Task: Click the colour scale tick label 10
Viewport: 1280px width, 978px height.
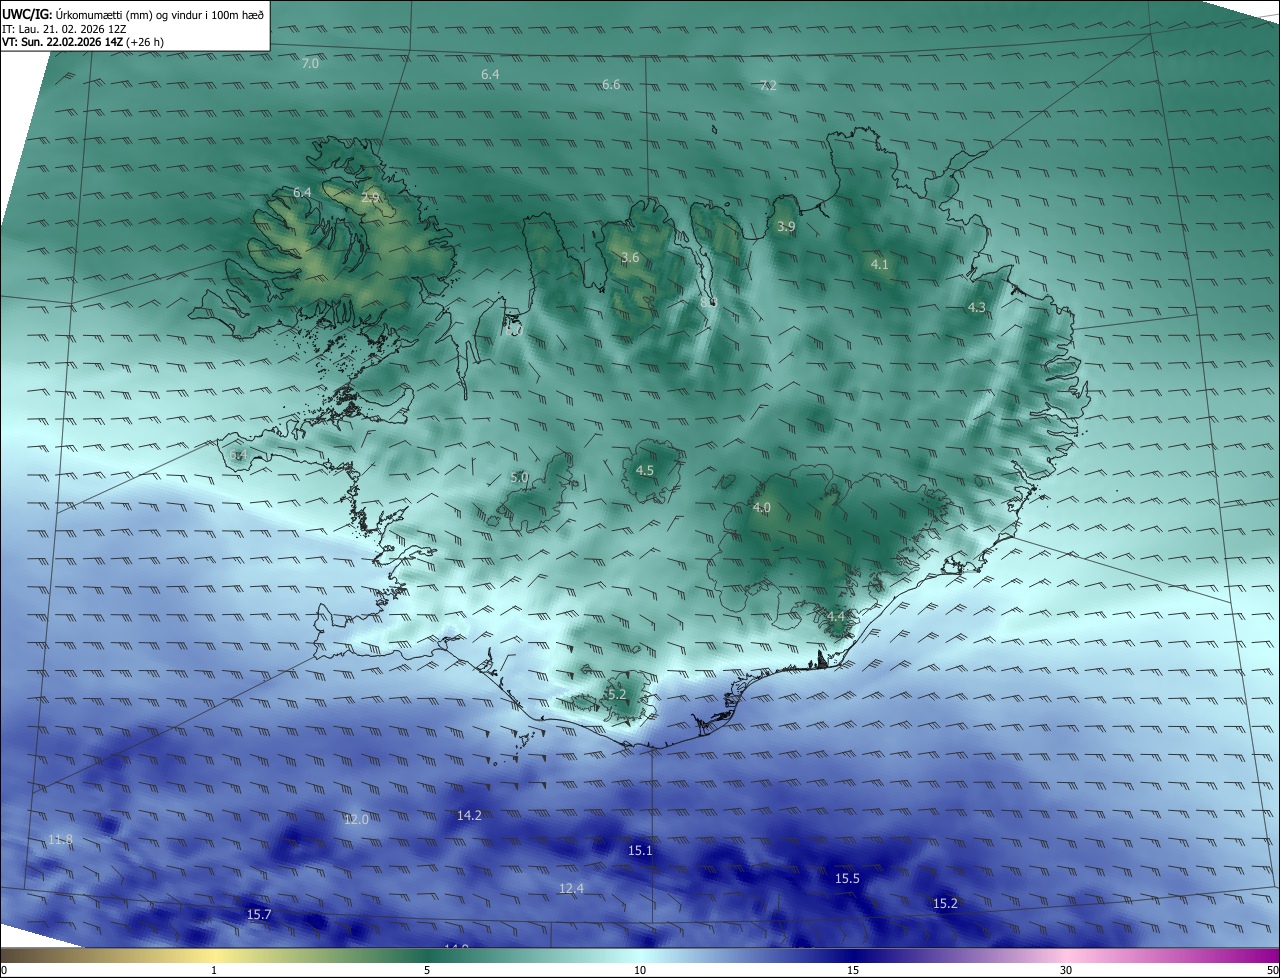Action: pyautogui.click(x=640, y=970)
